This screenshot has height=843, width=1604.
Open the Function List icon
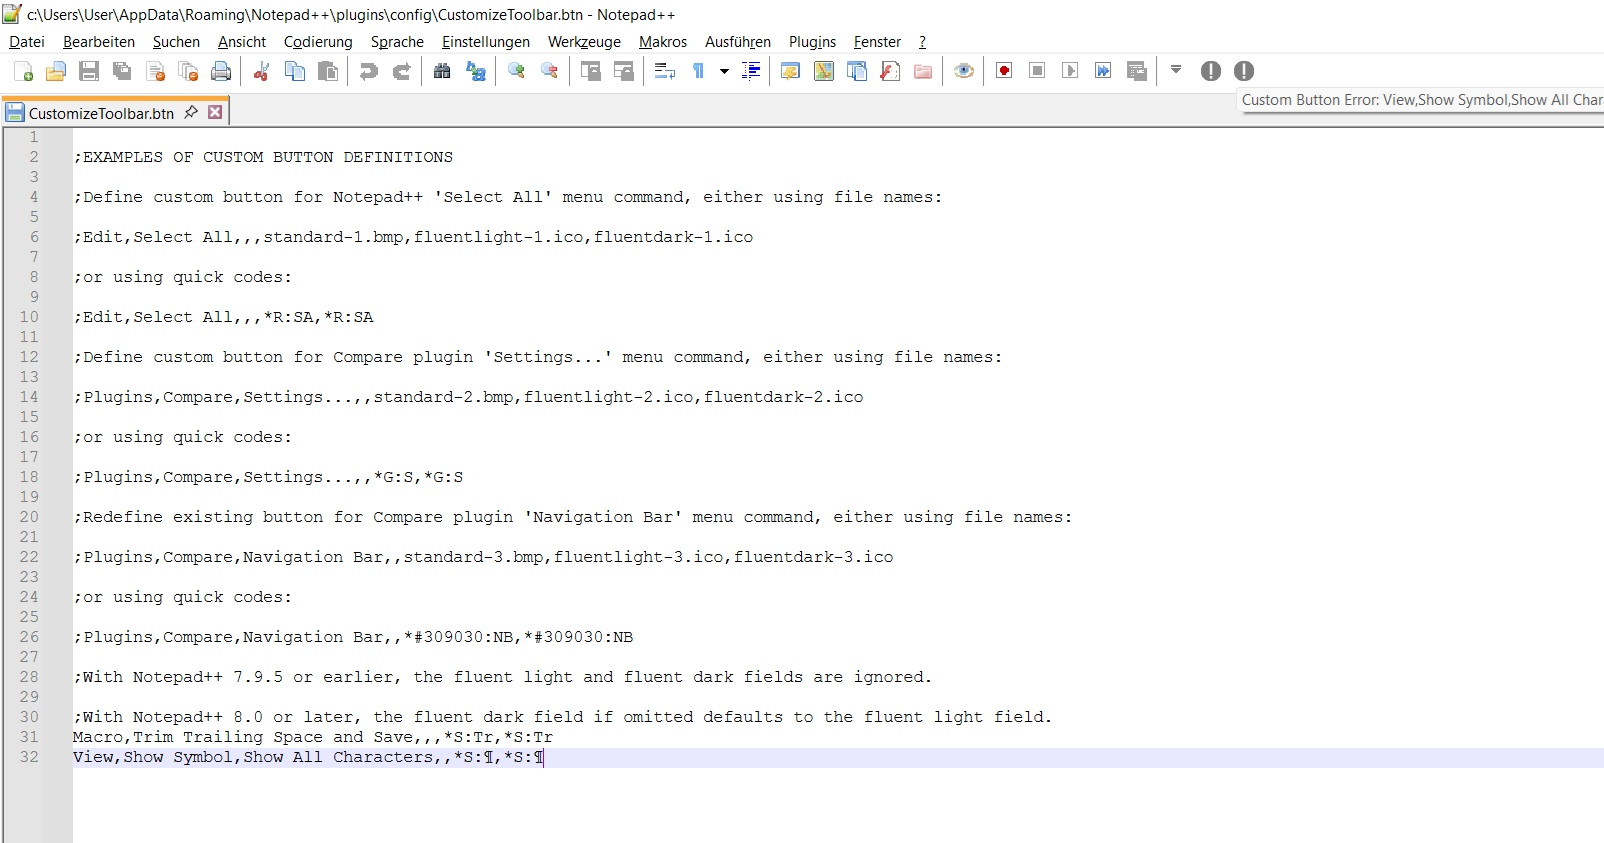click(x=890, y=71)
